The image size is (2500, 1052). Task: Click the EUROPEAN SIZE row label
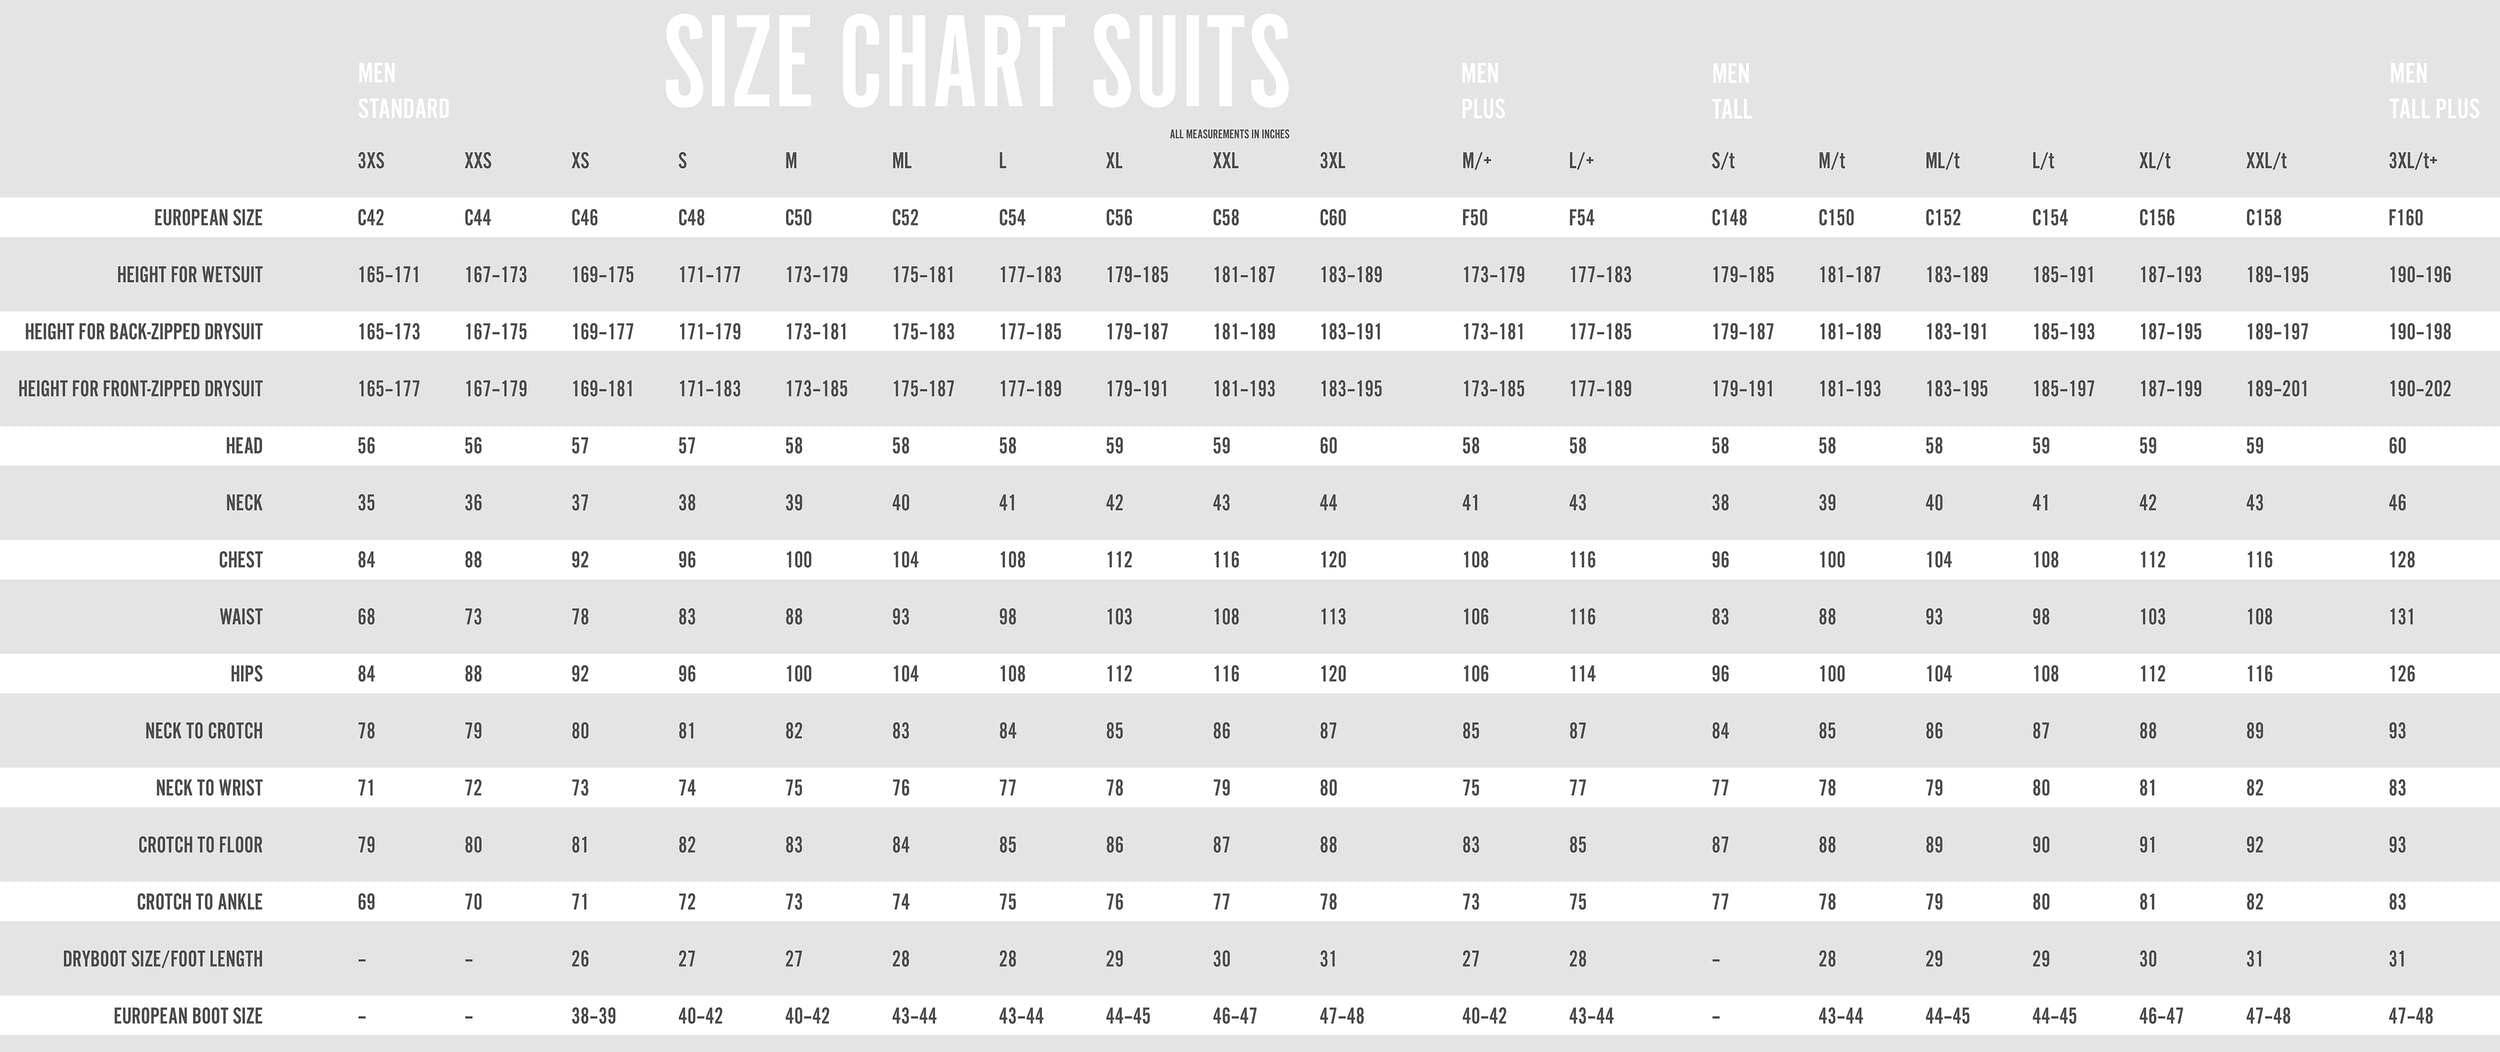(208, 218)
